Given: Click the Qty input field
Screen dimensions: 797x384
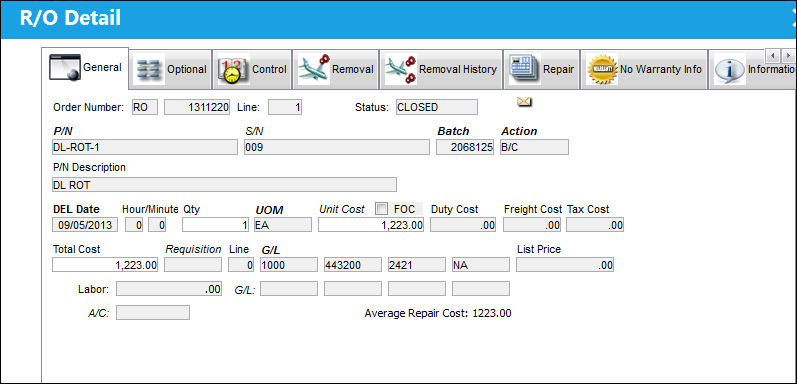Looking at the screenshot, I should [x=216, y=225].
